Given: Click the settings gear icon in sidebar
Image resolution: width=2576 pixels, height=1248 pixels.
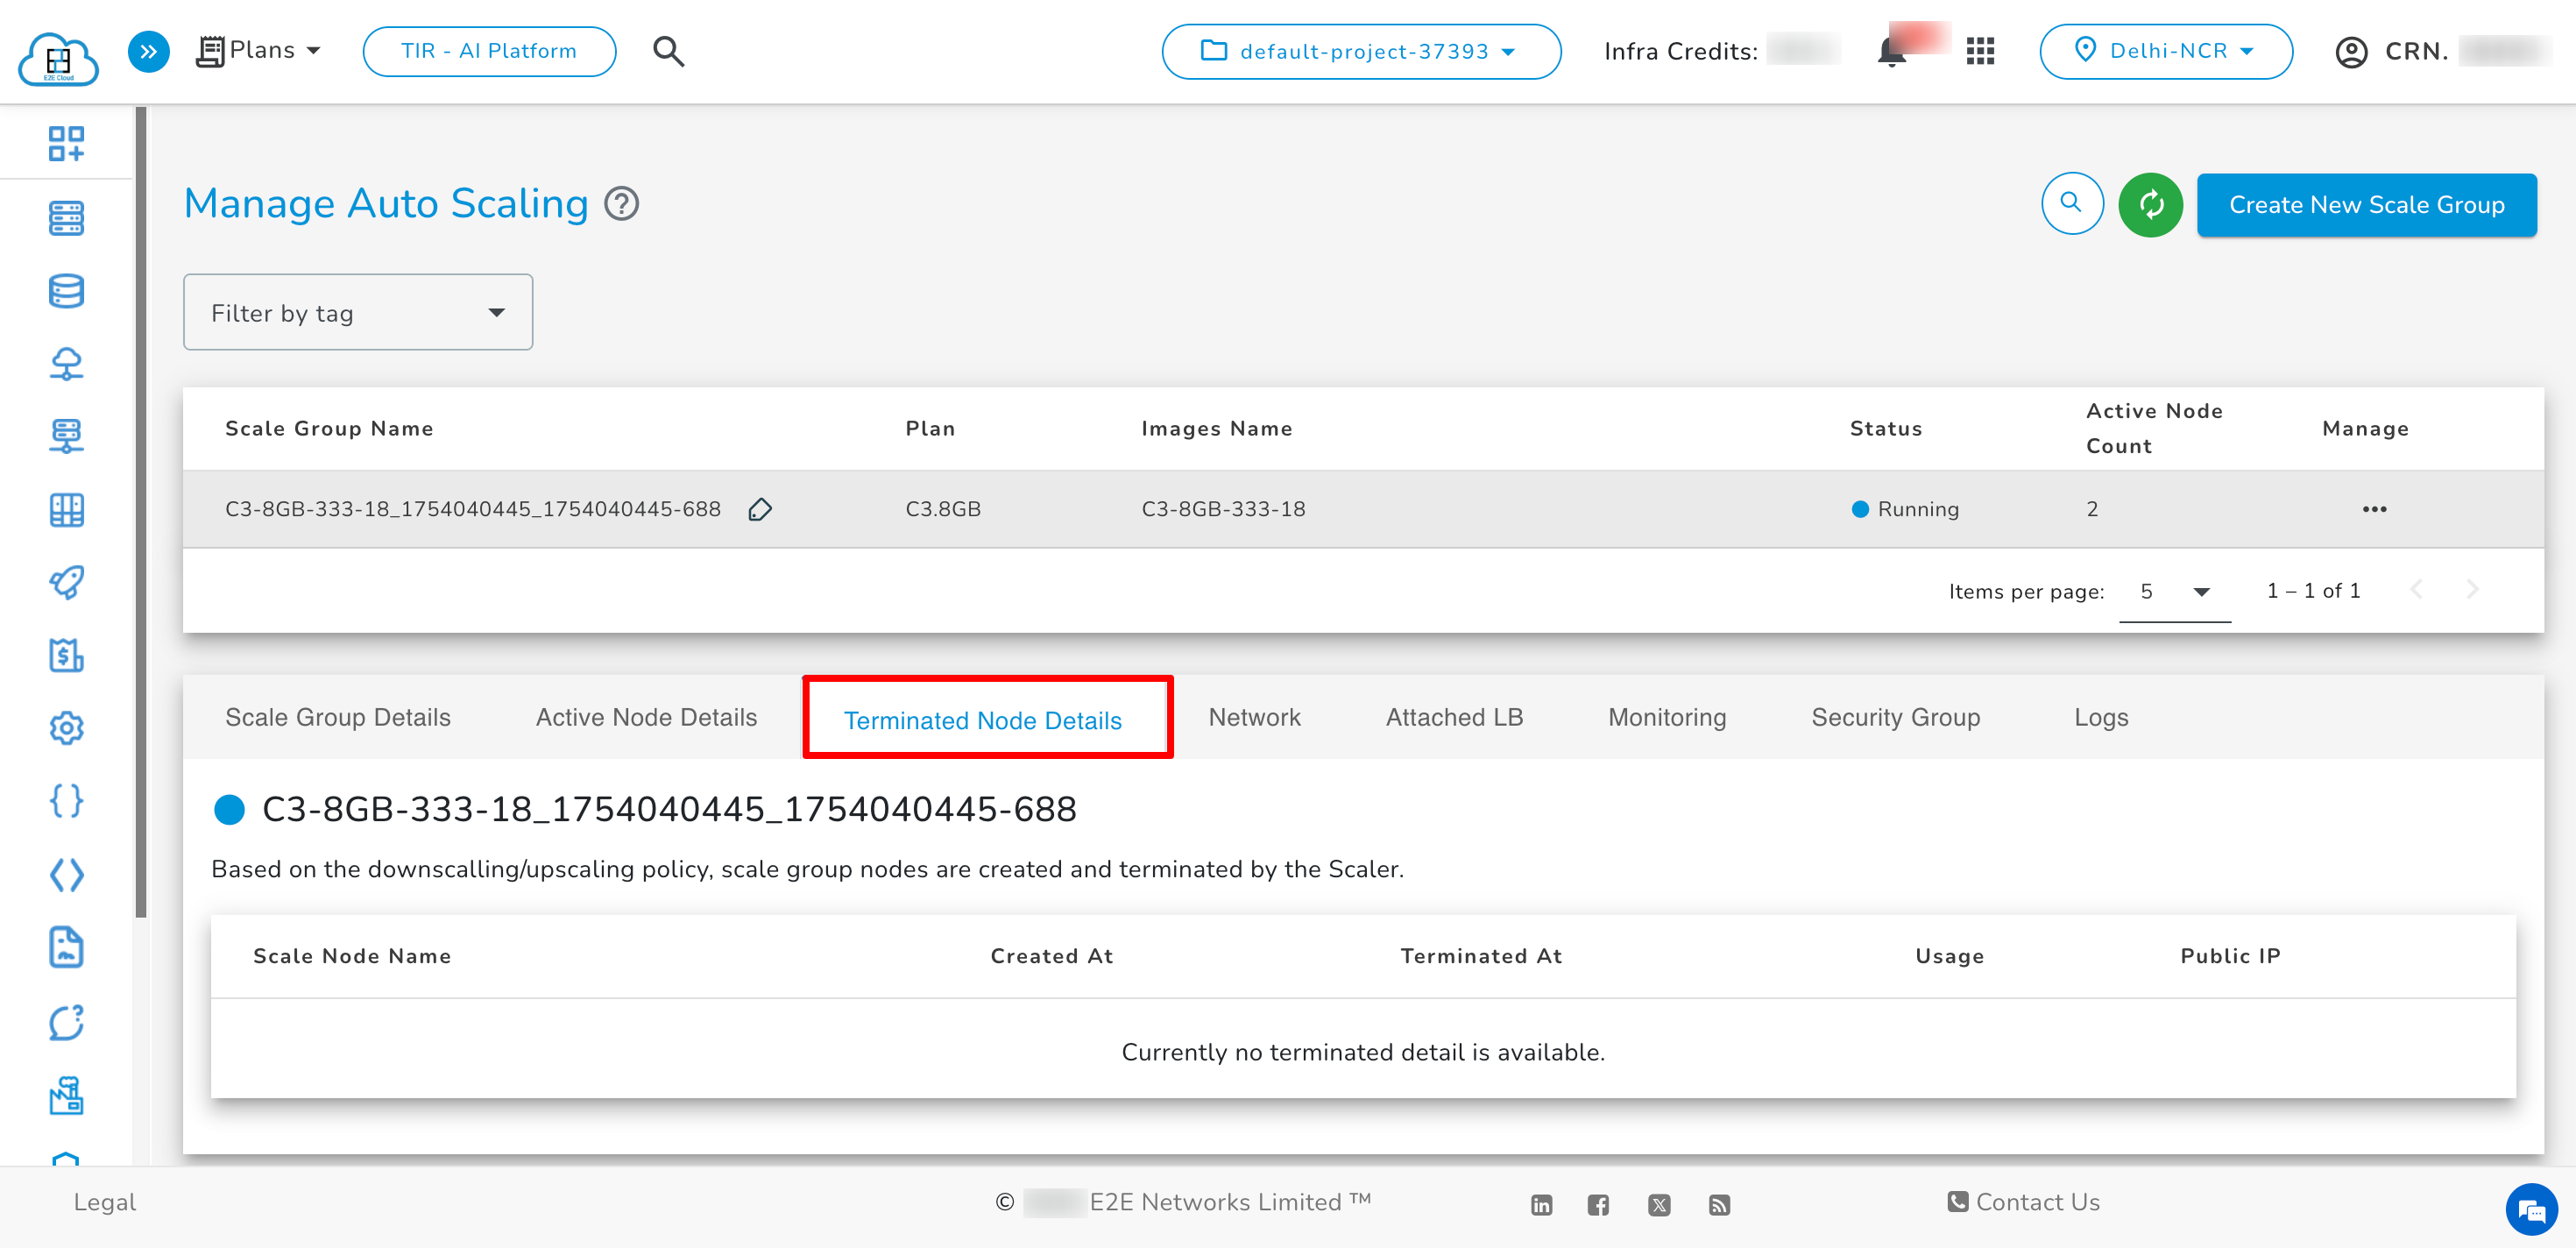Looking at the screenshot, I should pos(66,728).
